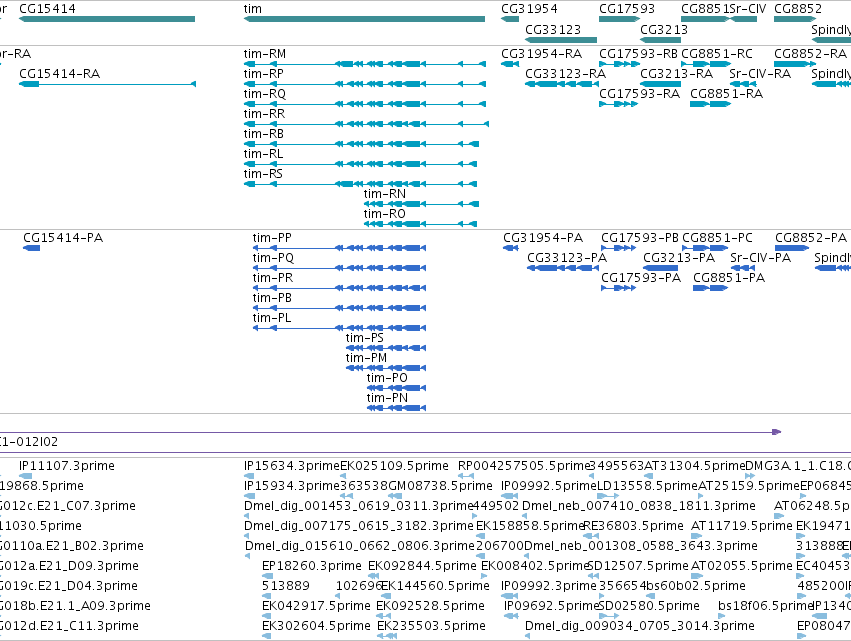
Task: Select protein CG8852-PA
Action: [x=792, y=248]
